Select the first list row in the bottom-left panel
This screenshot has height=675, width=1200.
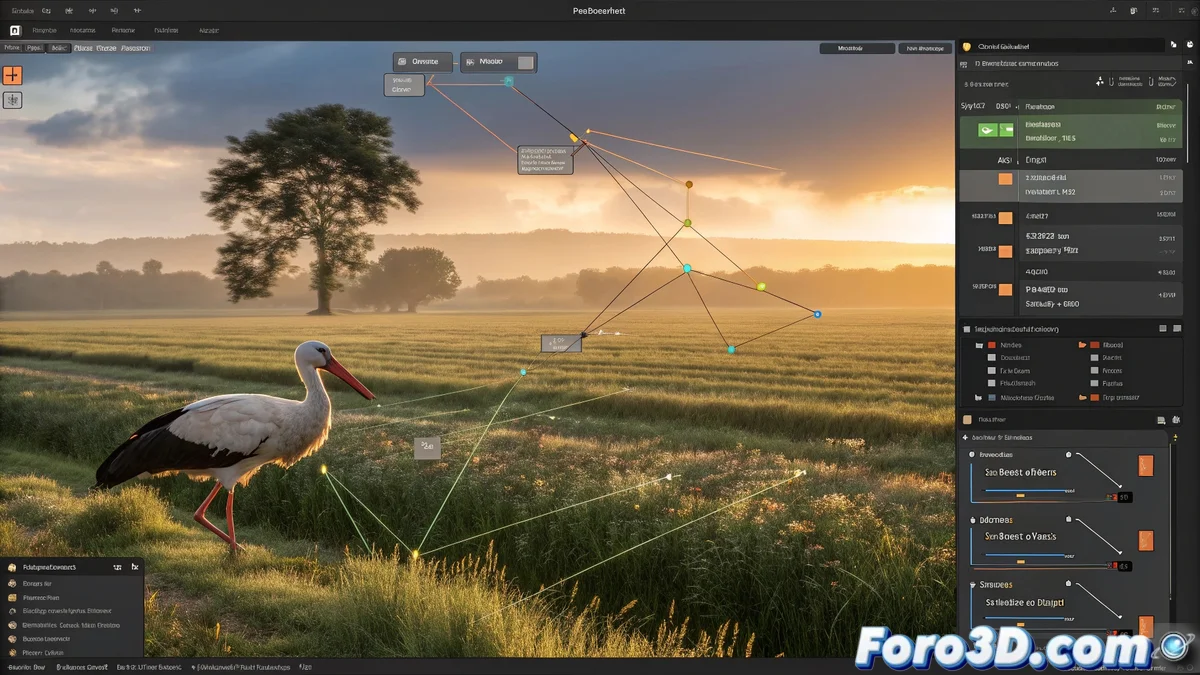pos(72,582)
